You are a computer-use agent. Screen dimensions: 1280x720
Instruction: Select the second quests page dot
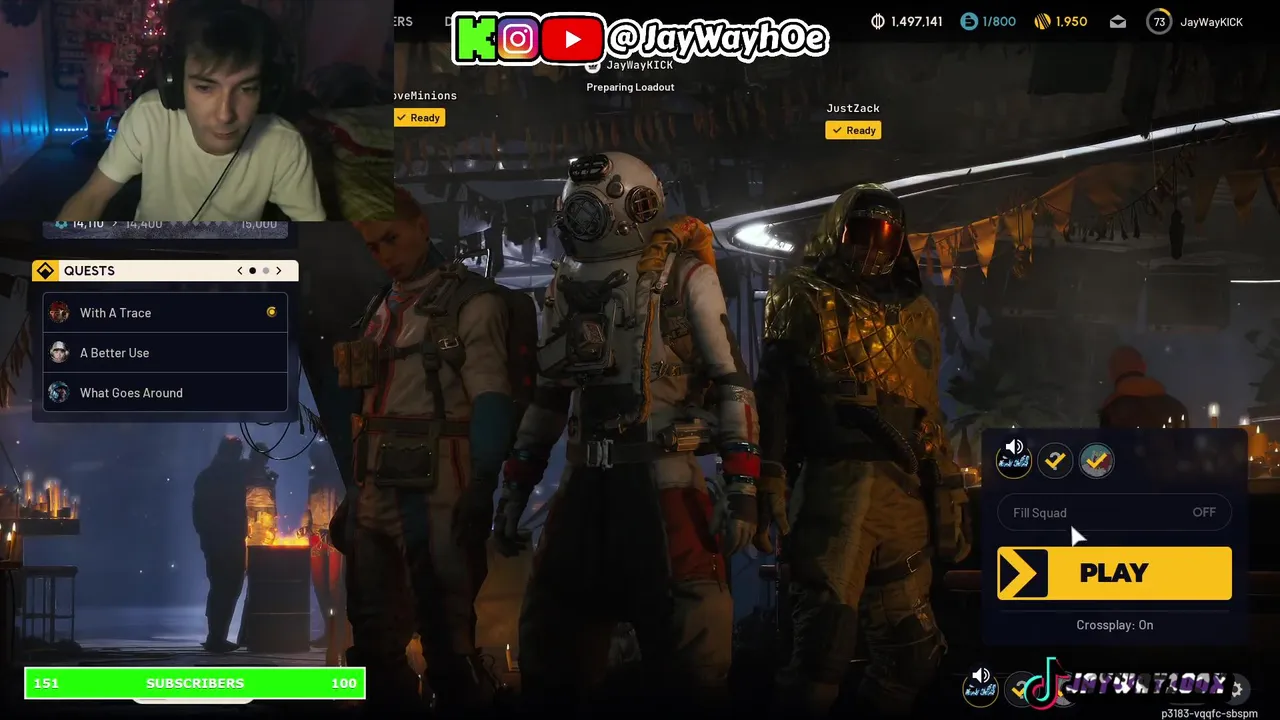coord(265,271)
